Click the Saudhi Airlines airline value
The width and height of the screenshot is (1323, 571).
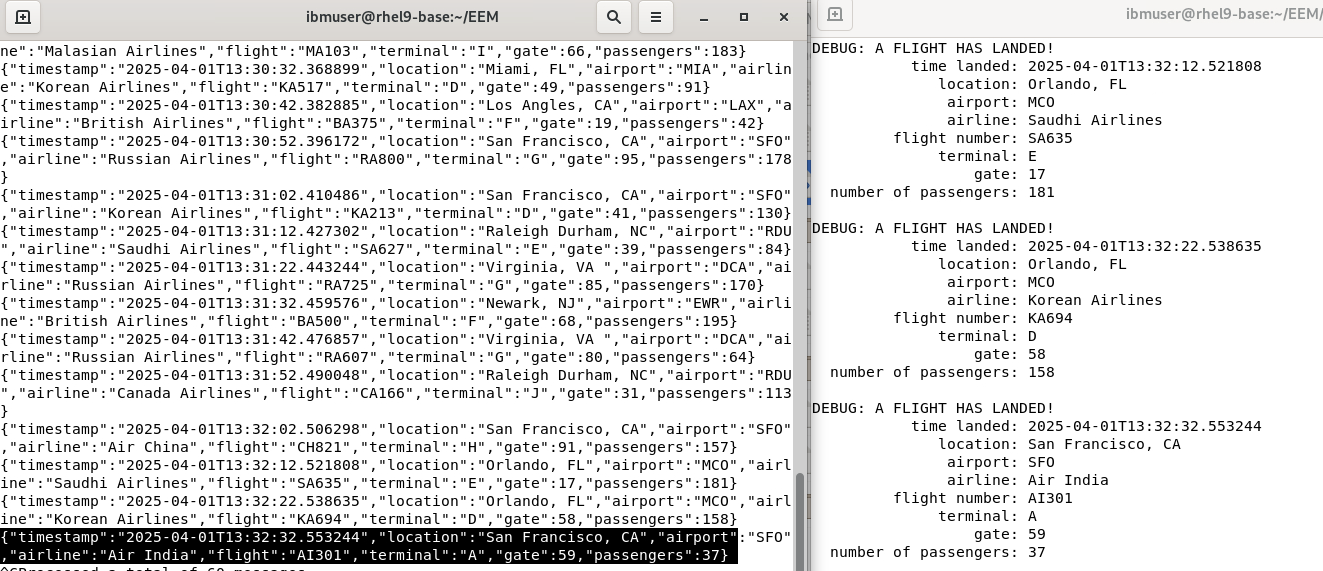click(x=1094, y=120)
